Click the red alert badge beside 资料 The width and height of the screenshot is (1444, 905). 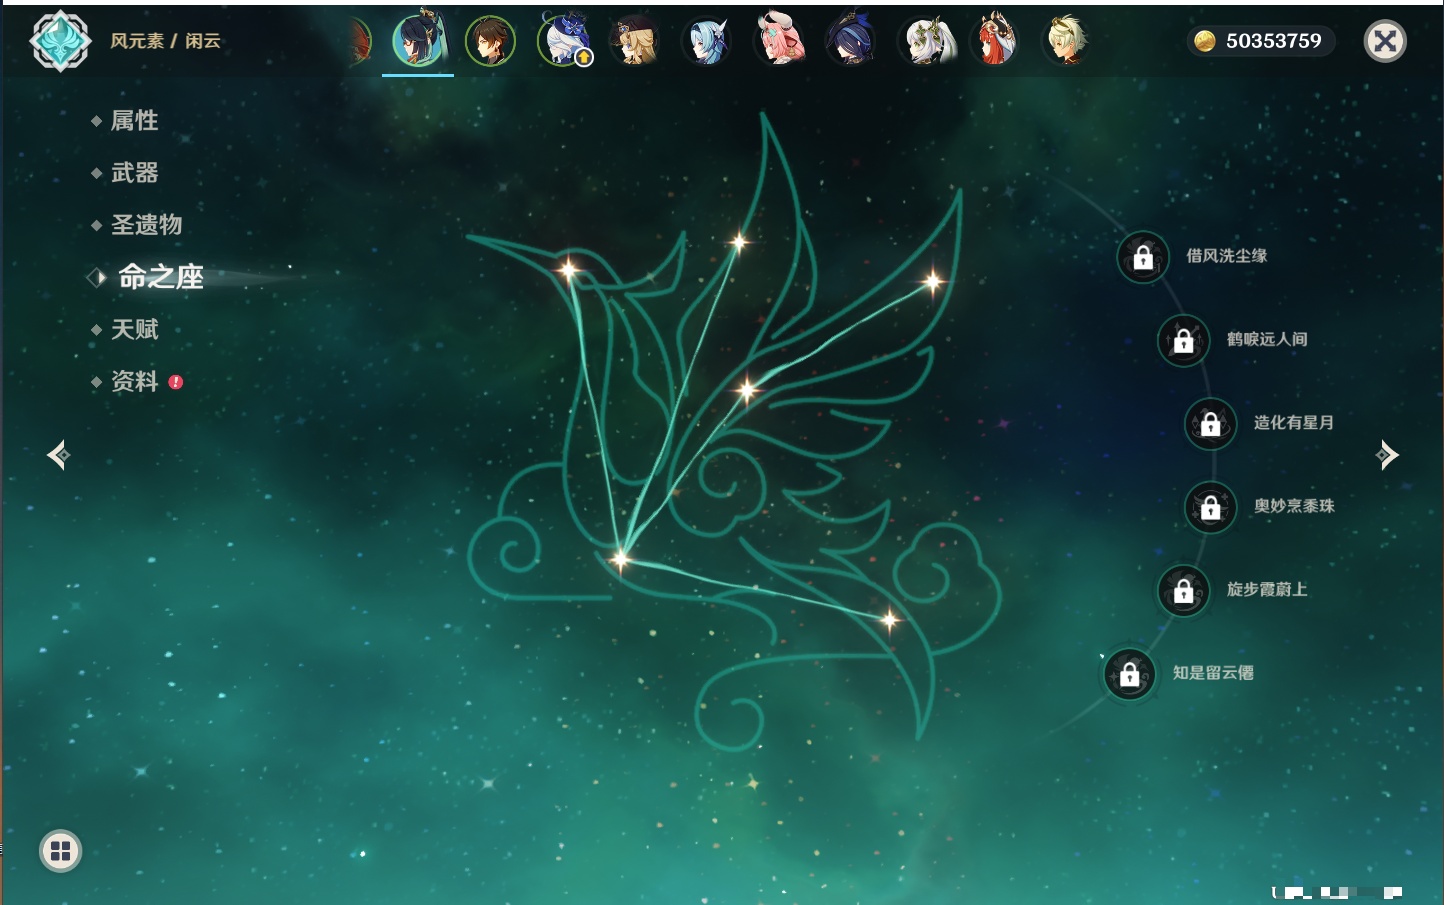tap(176, 382)
